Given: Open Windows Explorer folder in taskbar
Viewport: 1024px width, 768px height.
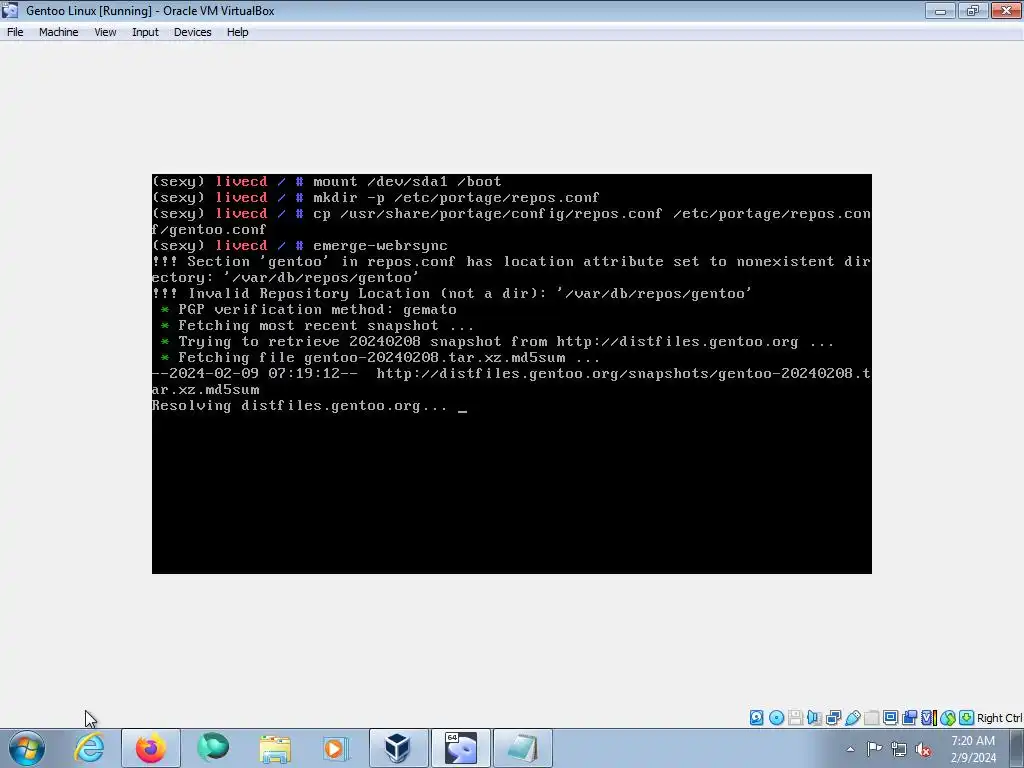Looking at the screenshot, I should coord(275,748).
